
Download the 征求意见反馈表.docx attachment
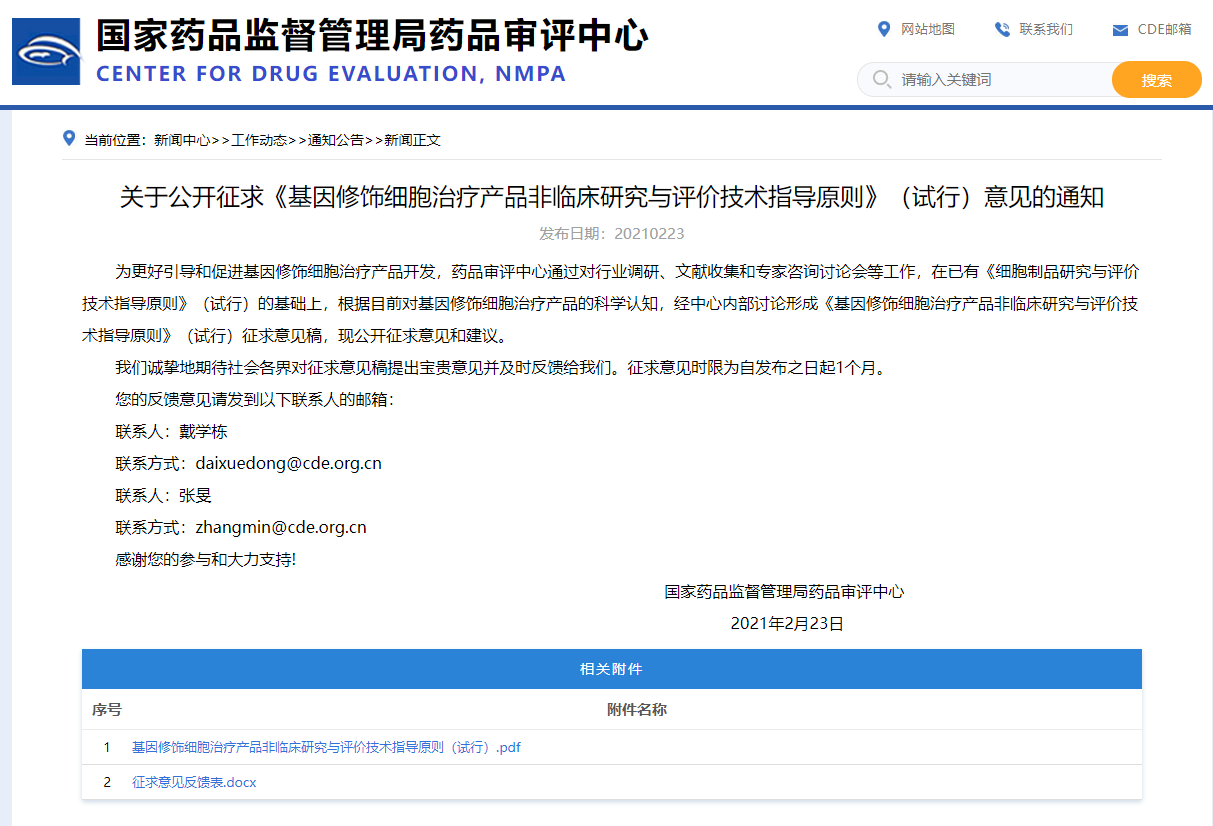[194, 782]
